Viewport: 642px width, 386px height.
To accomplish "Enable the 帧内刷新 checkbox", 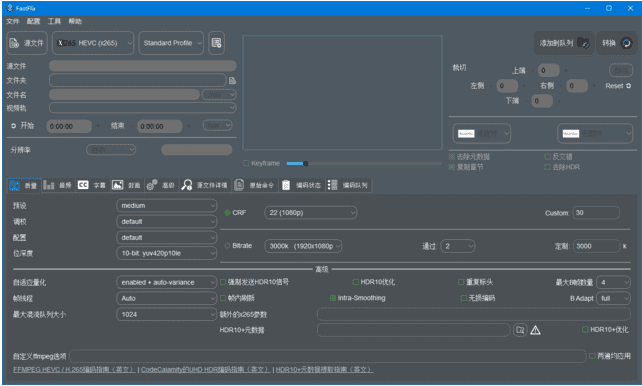I will pos(223,298).
